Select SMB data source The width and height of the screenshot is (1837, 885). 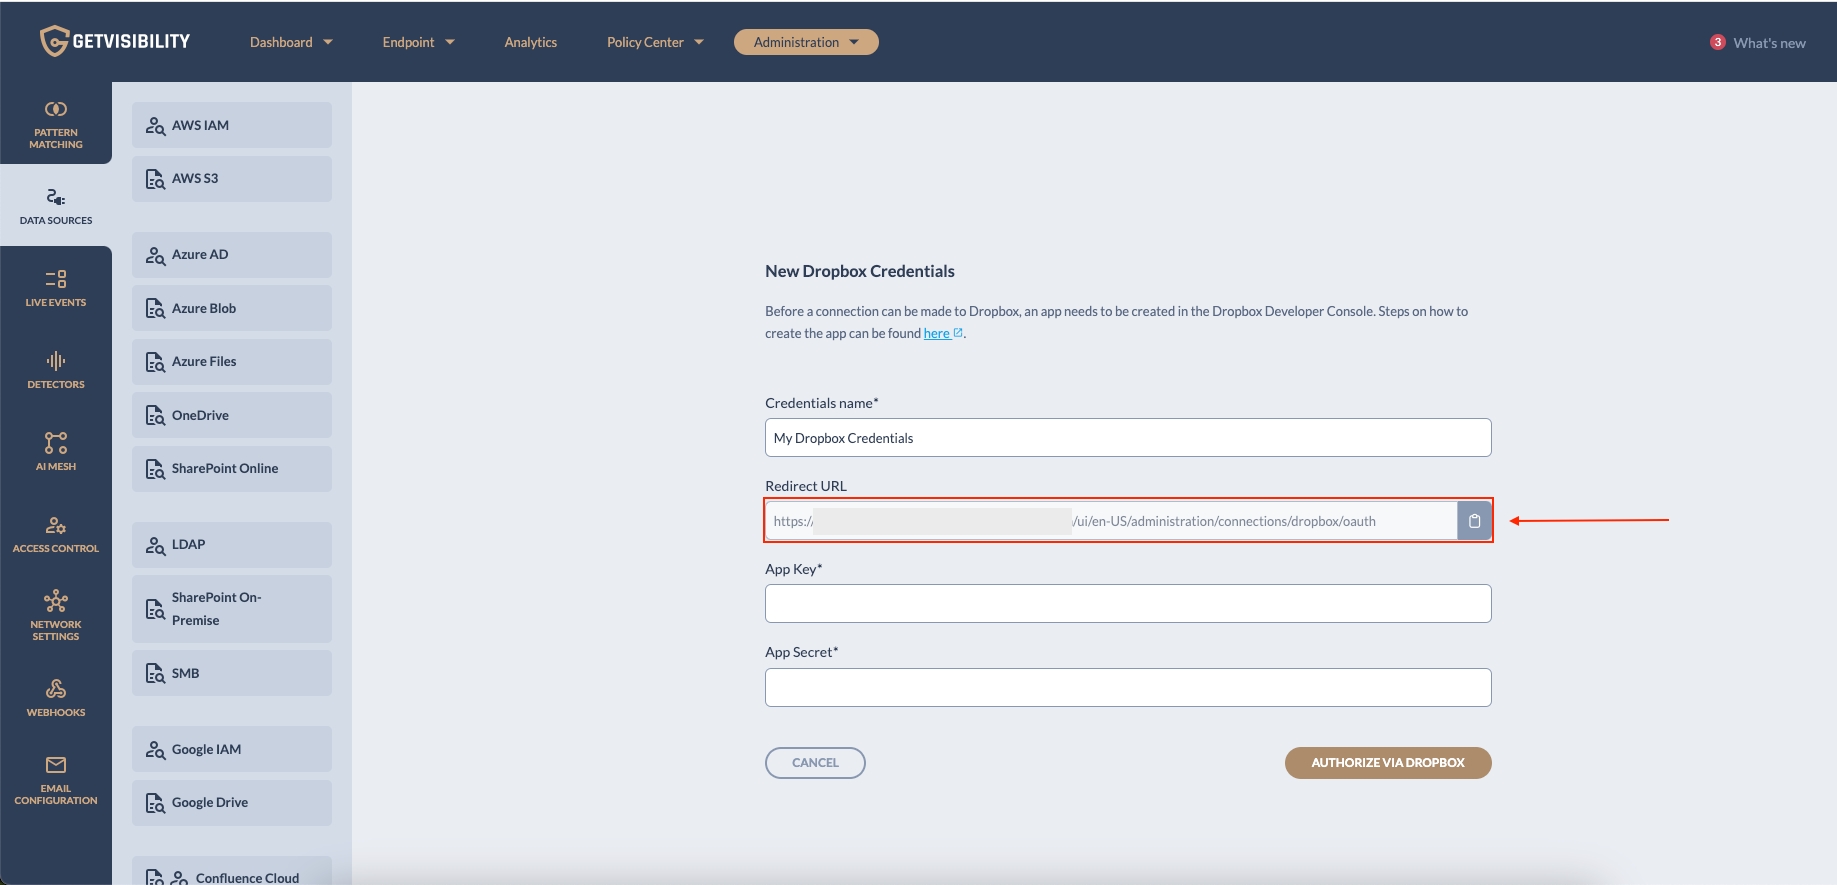coord(232,673)
